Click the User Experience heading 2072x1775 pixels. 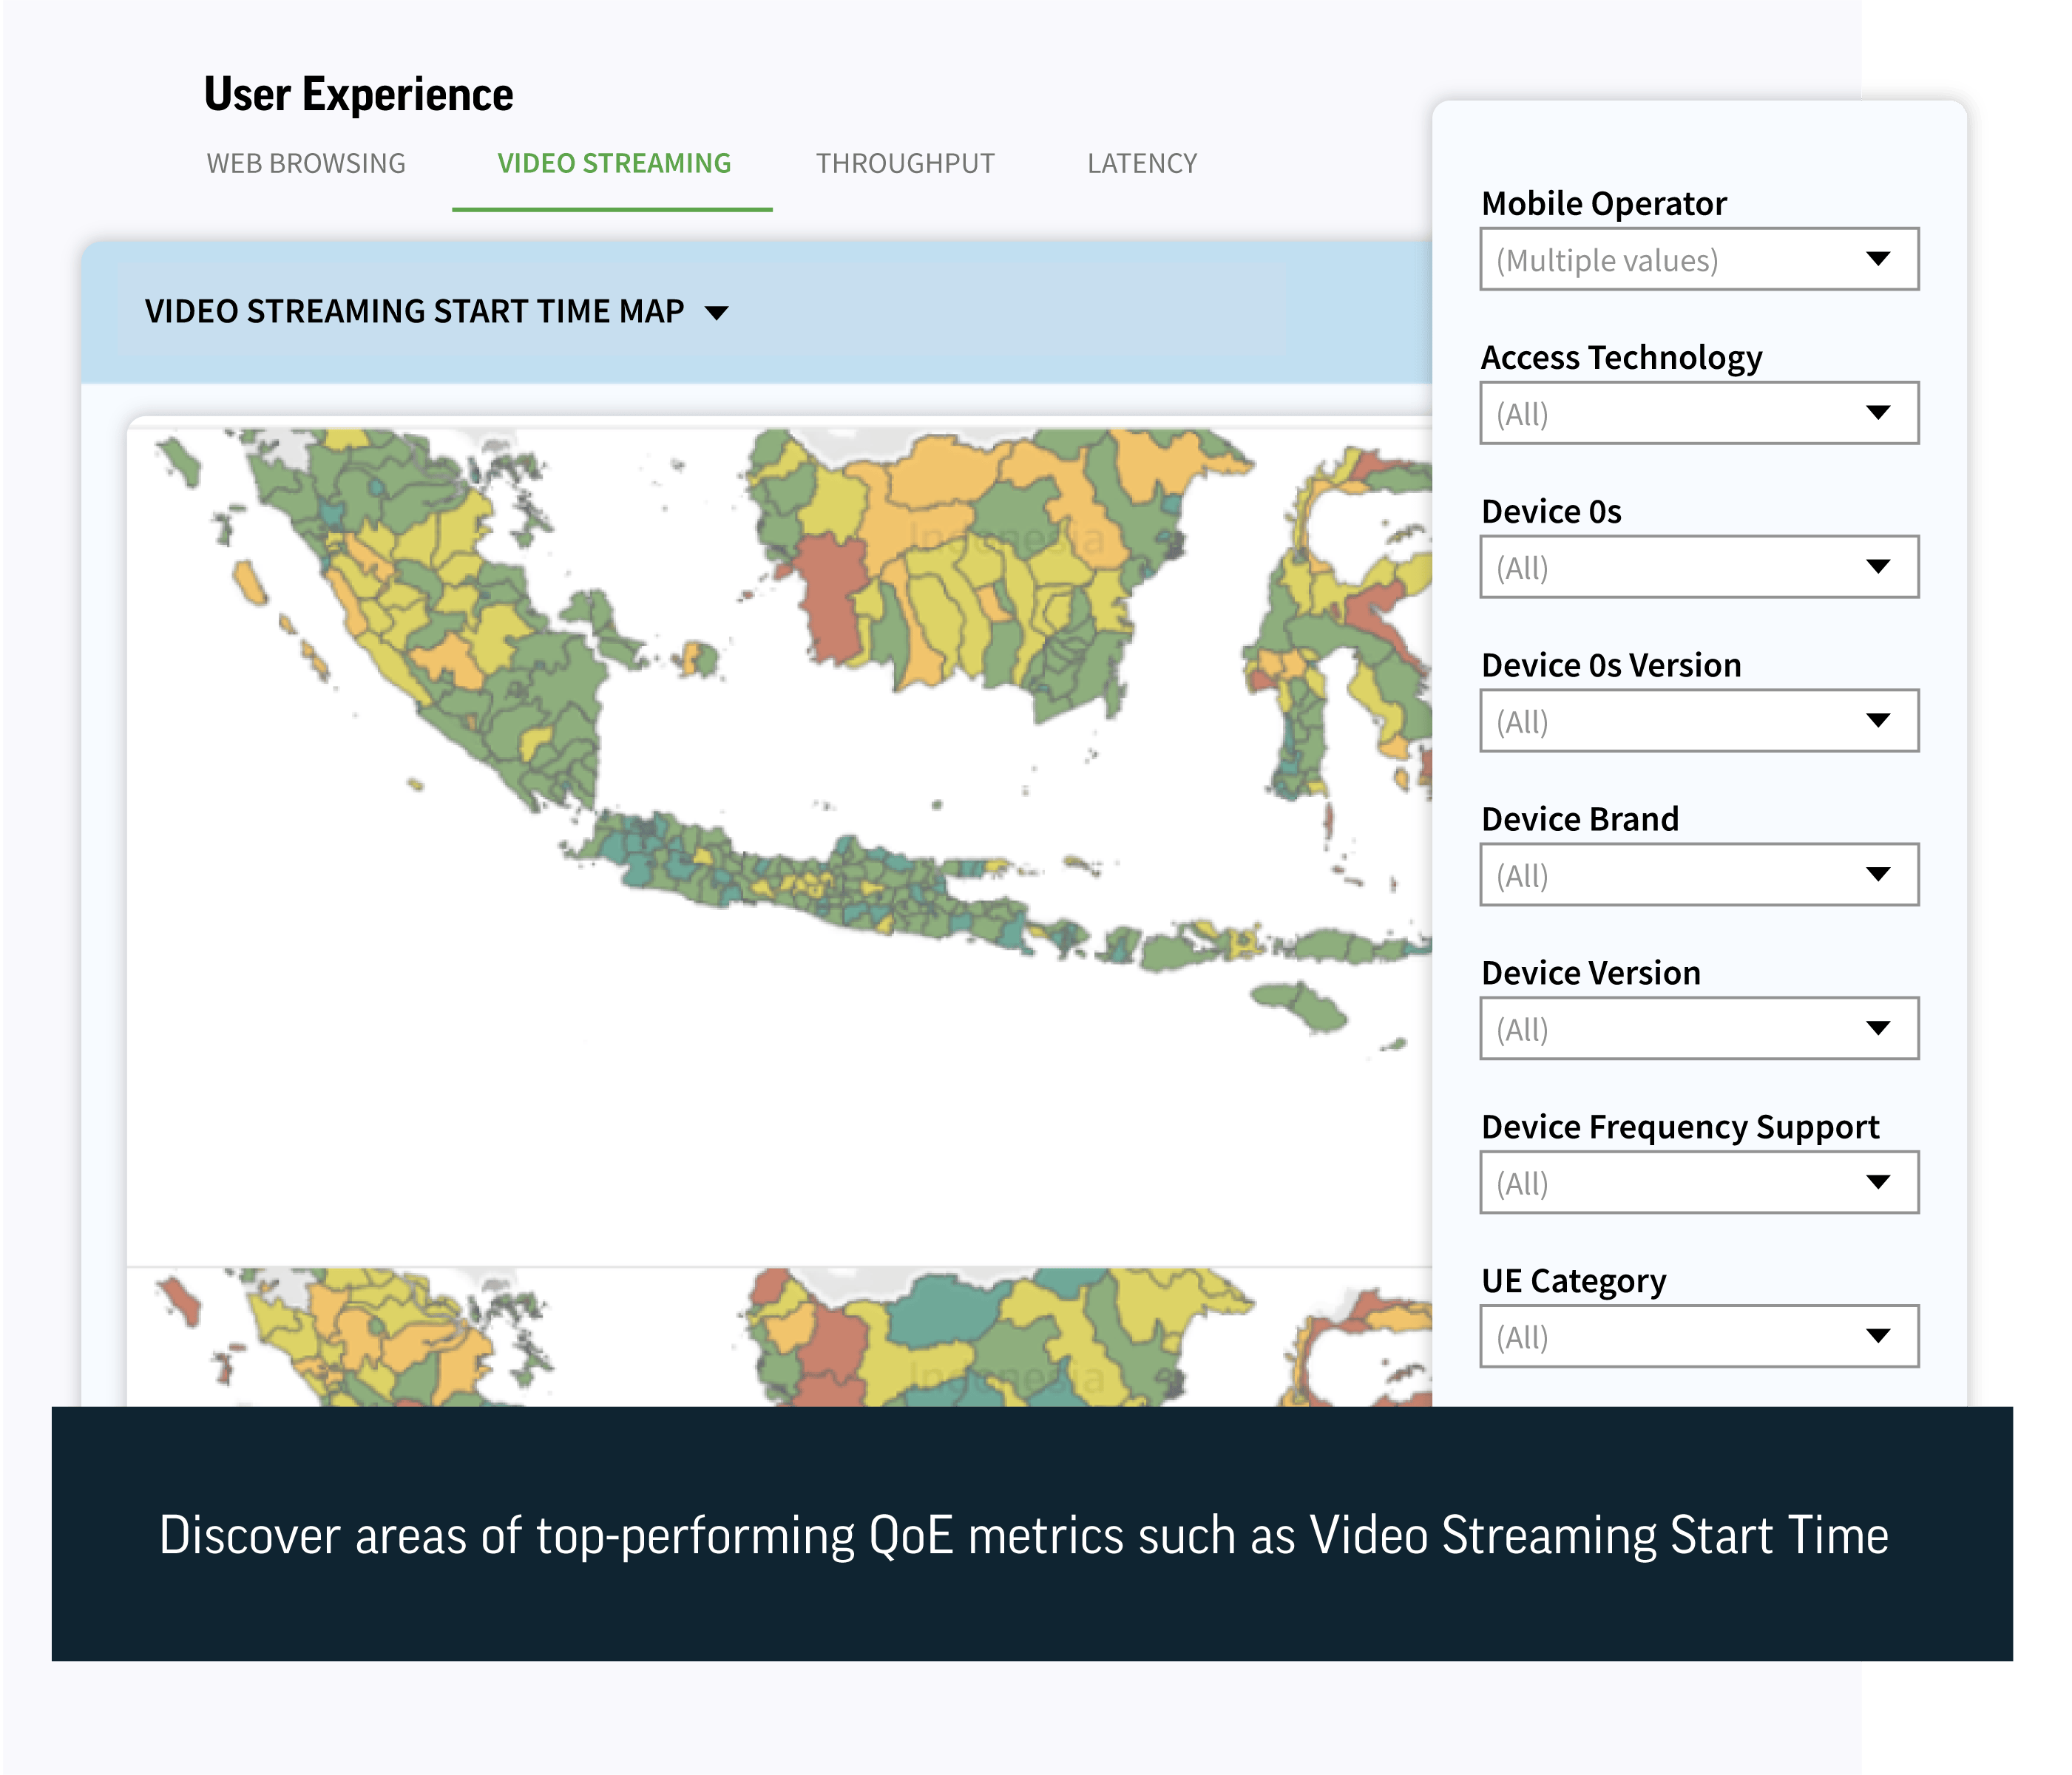pos(358,93)
